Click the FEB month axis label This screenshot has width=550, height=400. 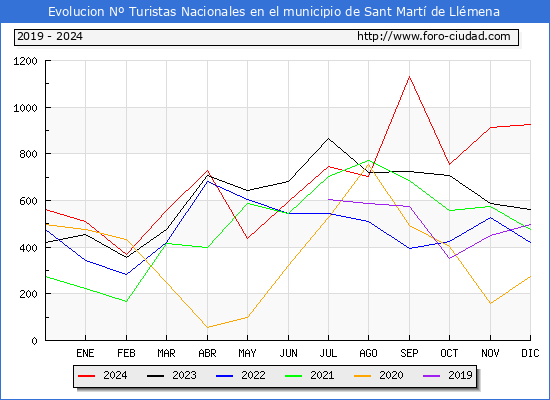(x=126, y=353)
